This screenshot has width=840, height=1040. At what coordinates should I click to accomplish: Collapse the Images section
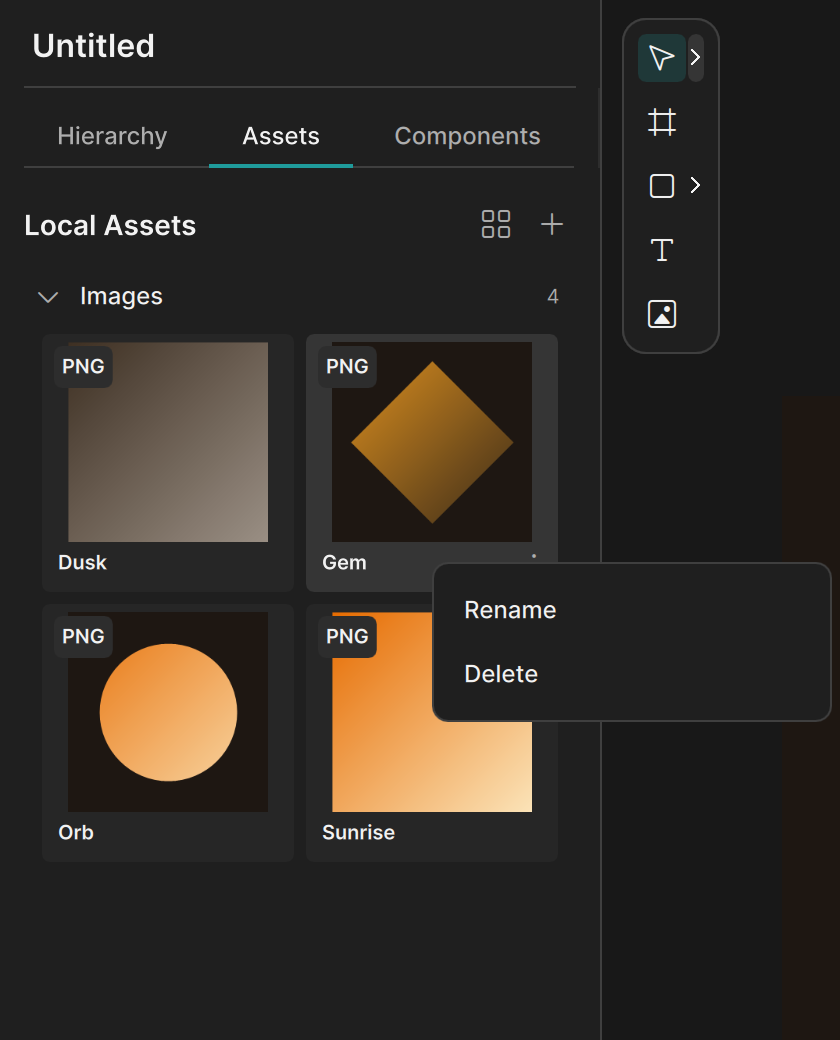(x=48, y=296)
